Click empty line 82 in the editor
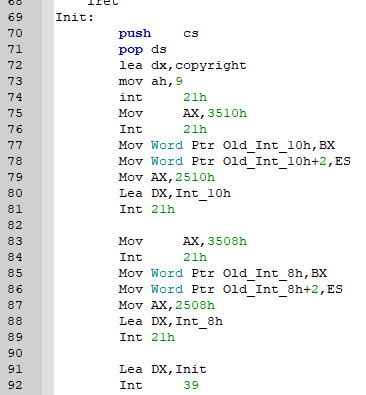Screen dimensions: 366x395 210,225
